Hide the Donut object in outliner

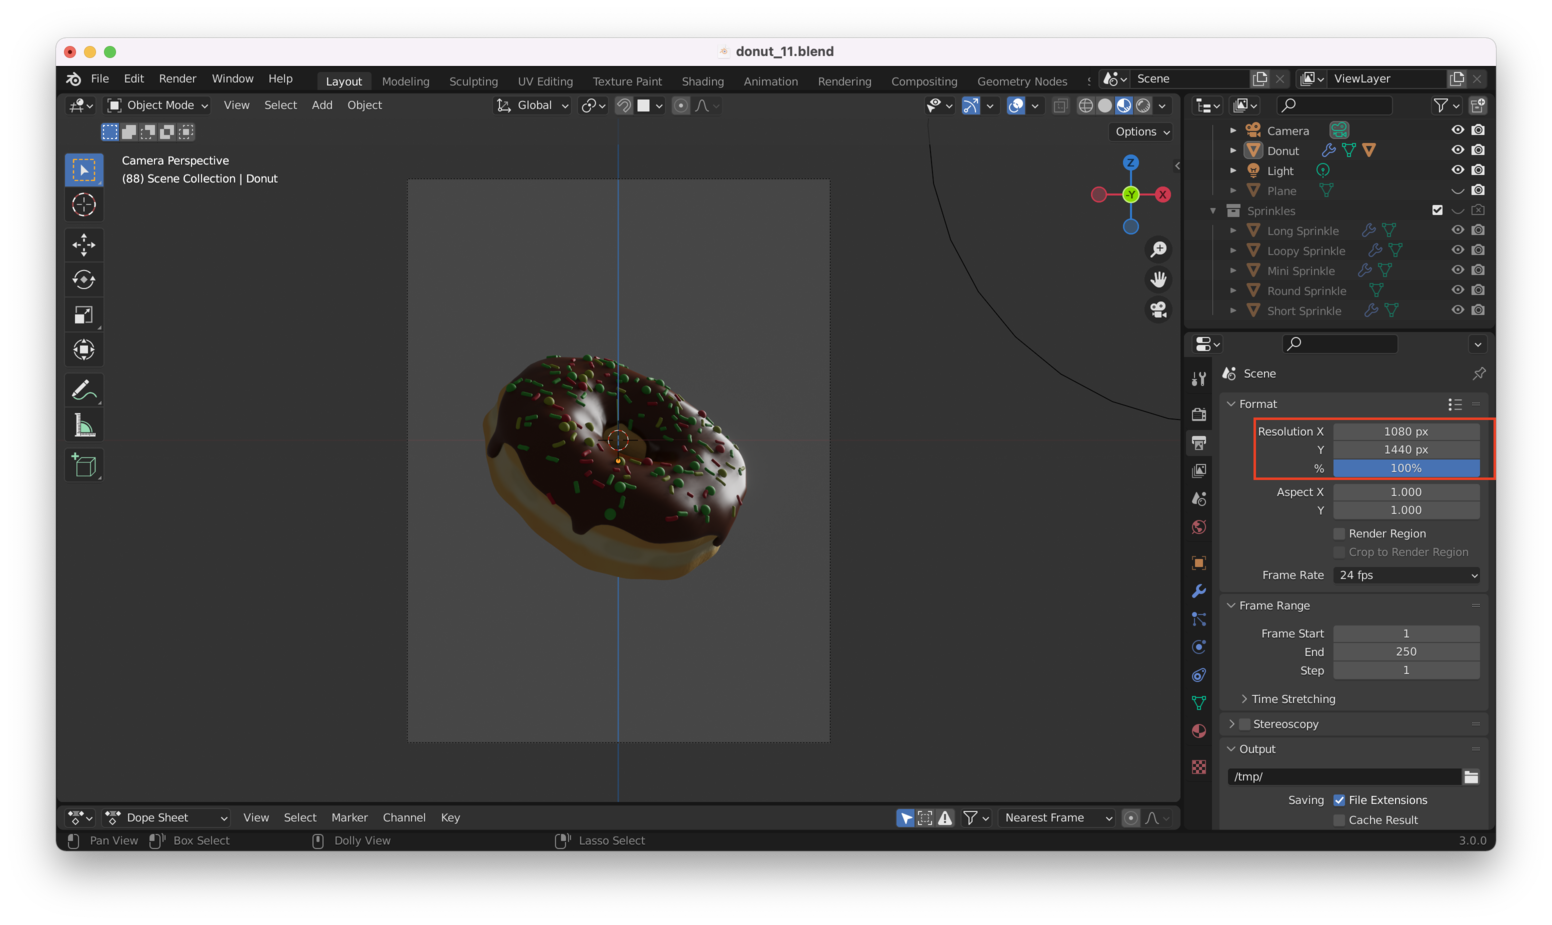click(1457, 150)
